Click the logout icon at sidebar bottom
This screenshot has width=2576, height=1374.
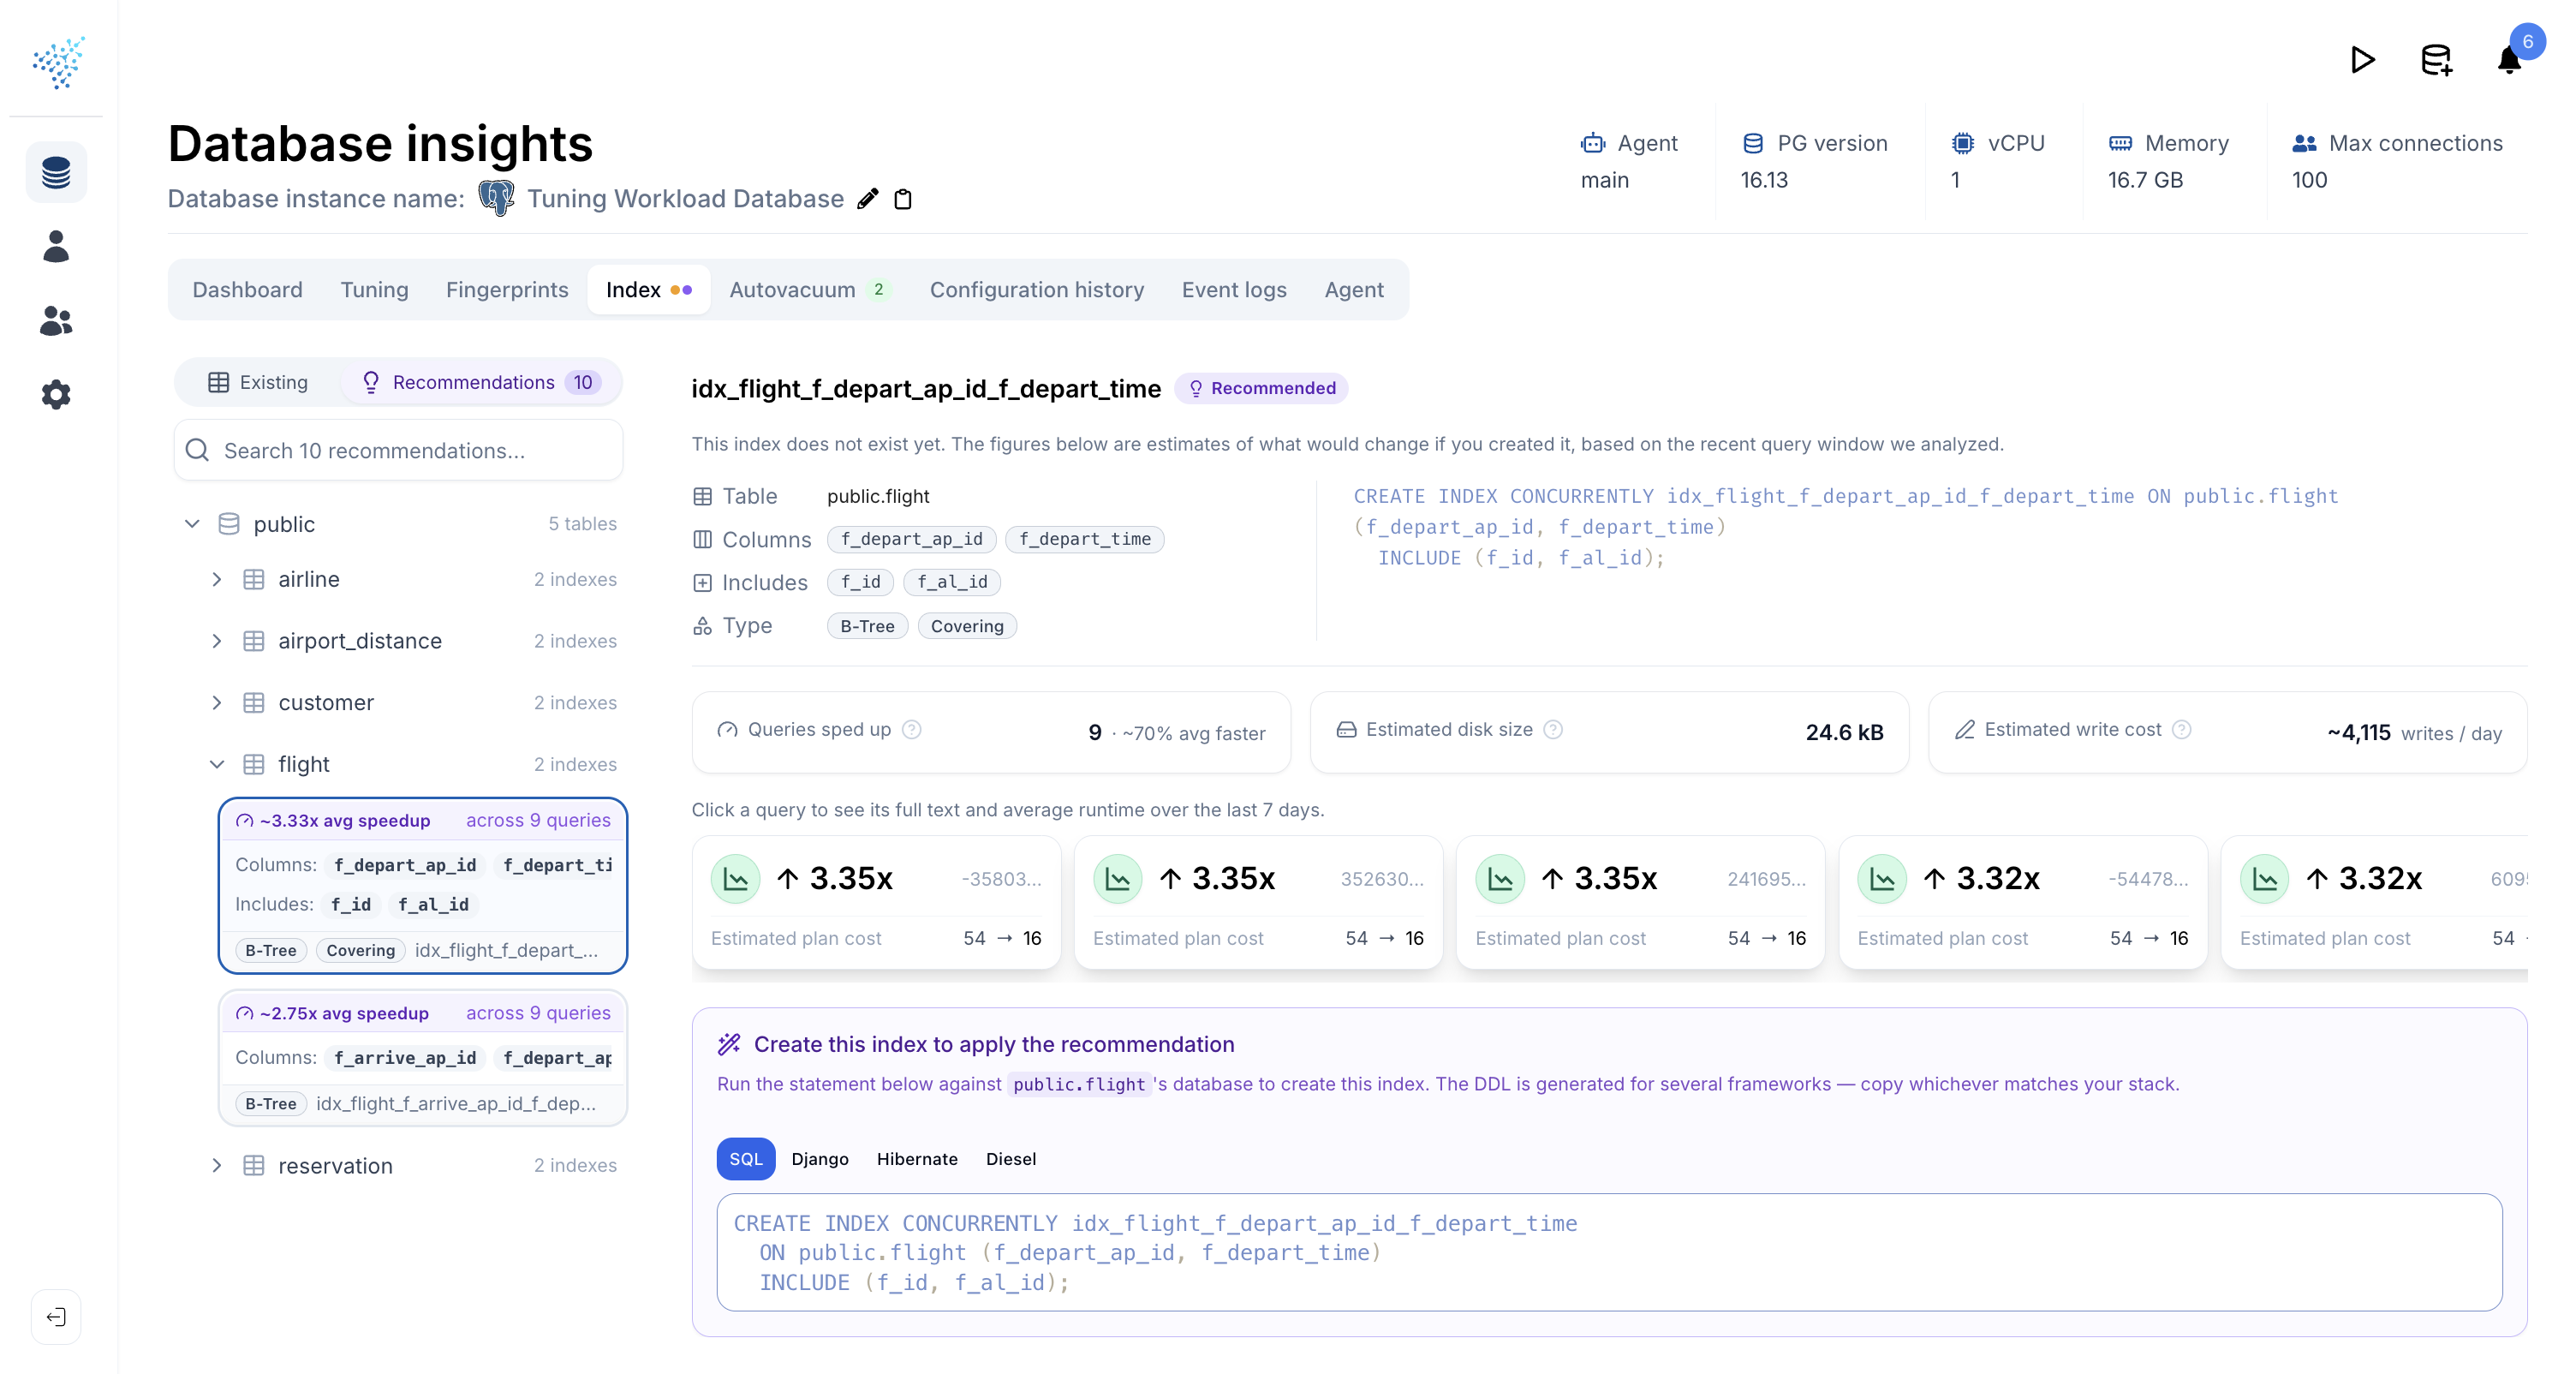pyautogui.click(x=56, y=1317)
